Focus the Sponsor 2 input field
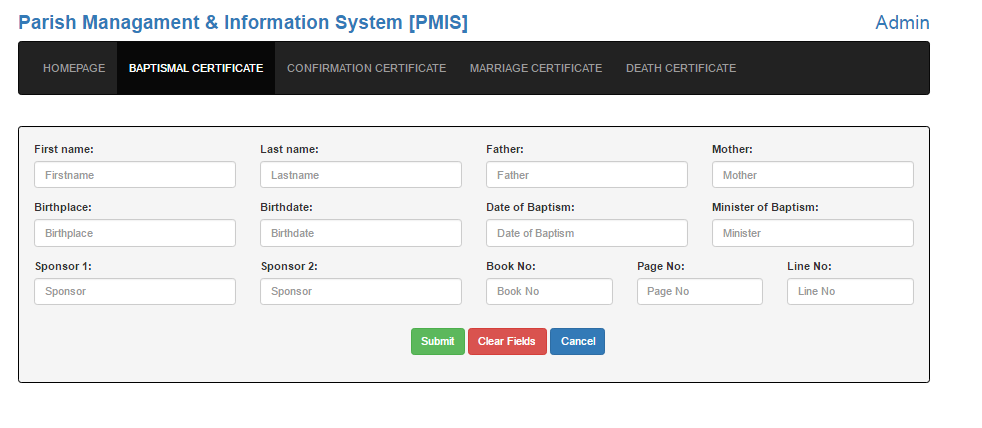Image resolution: width=982 pixels, height=428 pixels. 361,291
